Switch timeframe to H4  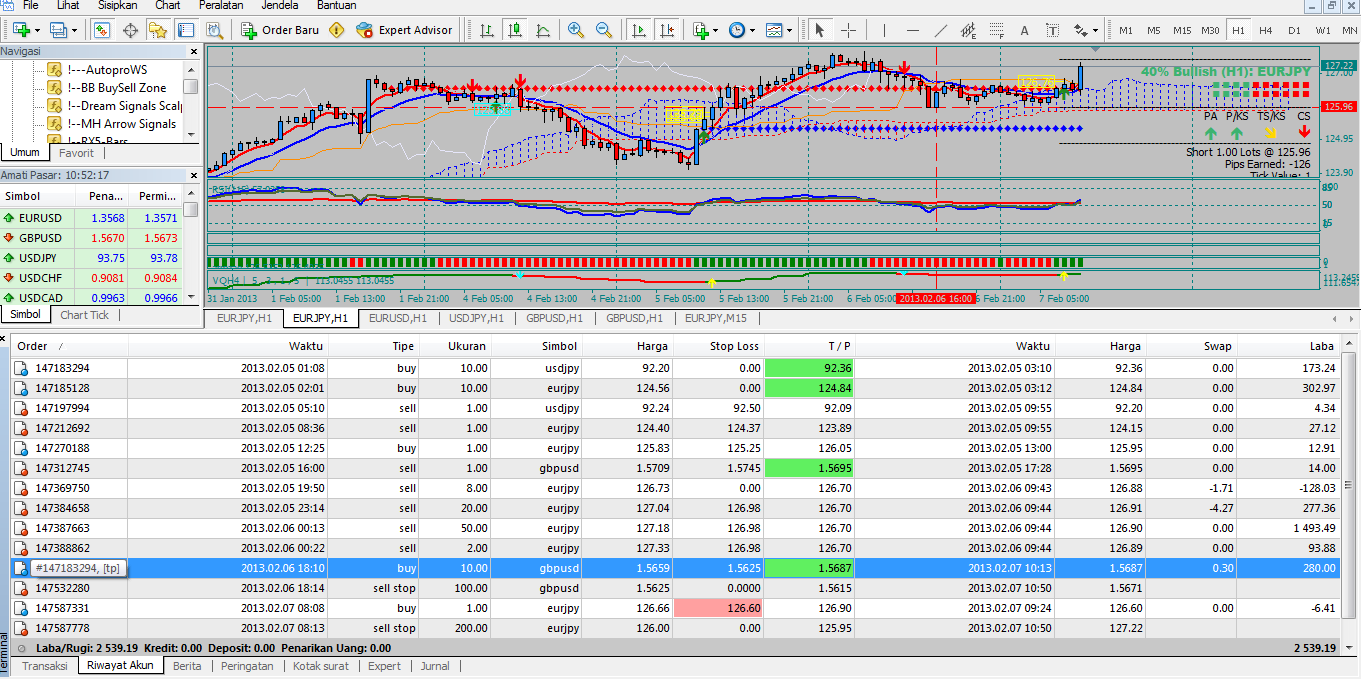point(1266,30)
